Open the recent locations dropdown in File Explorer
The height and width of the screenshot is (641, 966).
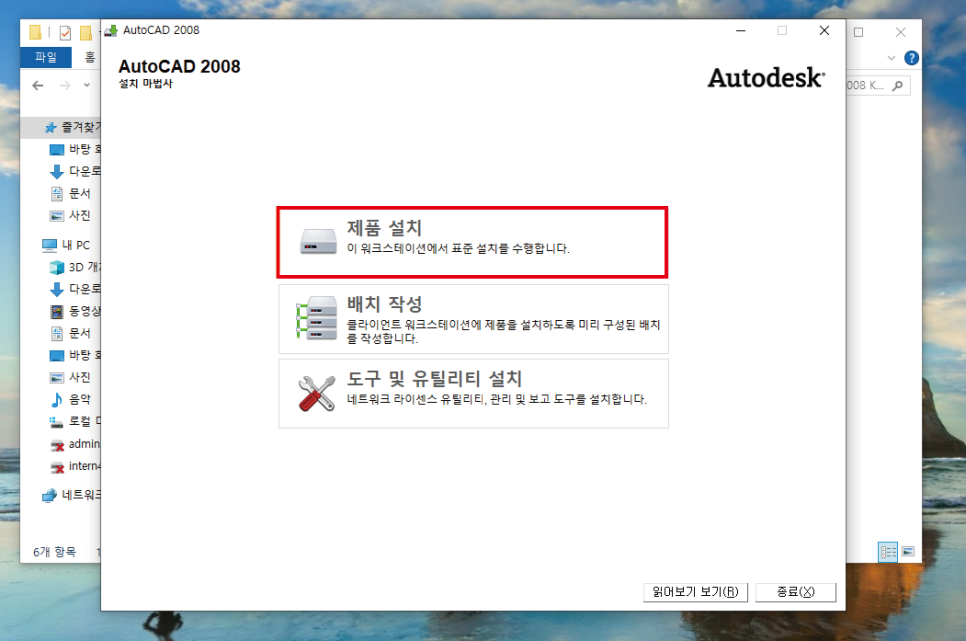[87, 85]
